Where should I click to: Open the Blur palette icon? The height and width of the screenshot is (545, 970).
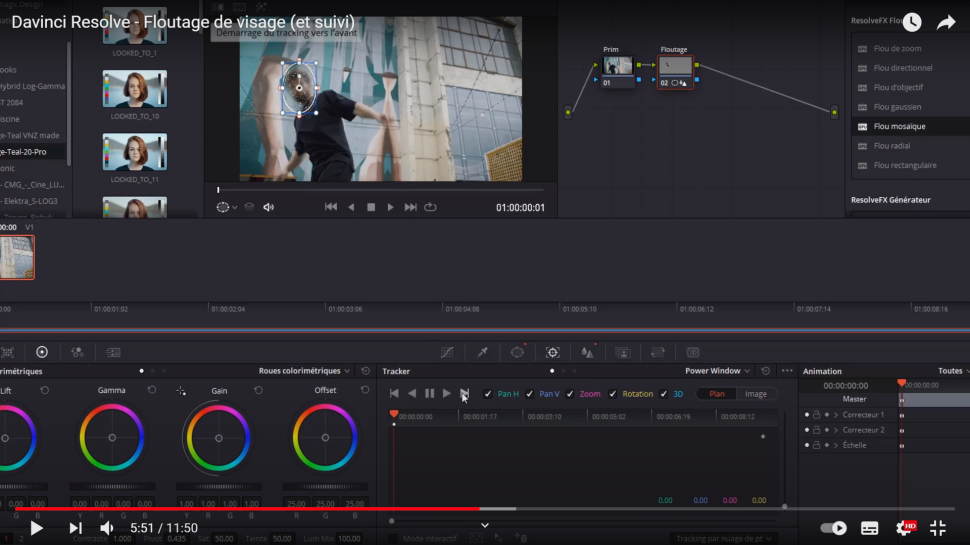coord(587,353)
